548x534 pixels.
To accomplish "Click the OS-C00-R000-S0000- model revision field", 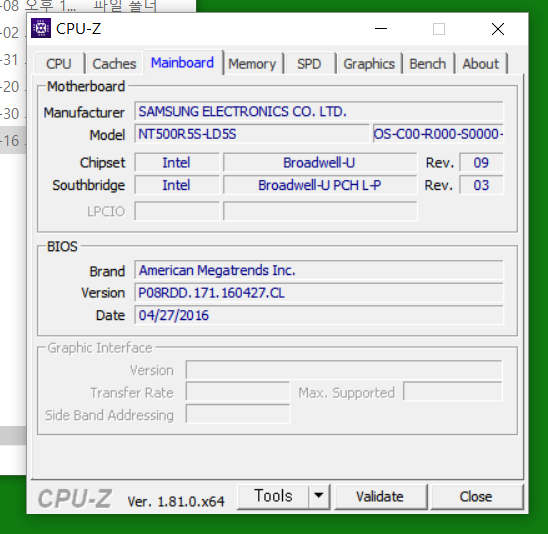I will (438, 134).
